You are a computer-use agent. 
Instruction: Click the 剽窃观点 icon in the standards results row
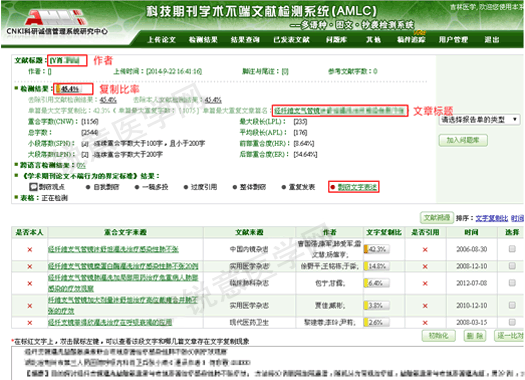coord(33,187)
